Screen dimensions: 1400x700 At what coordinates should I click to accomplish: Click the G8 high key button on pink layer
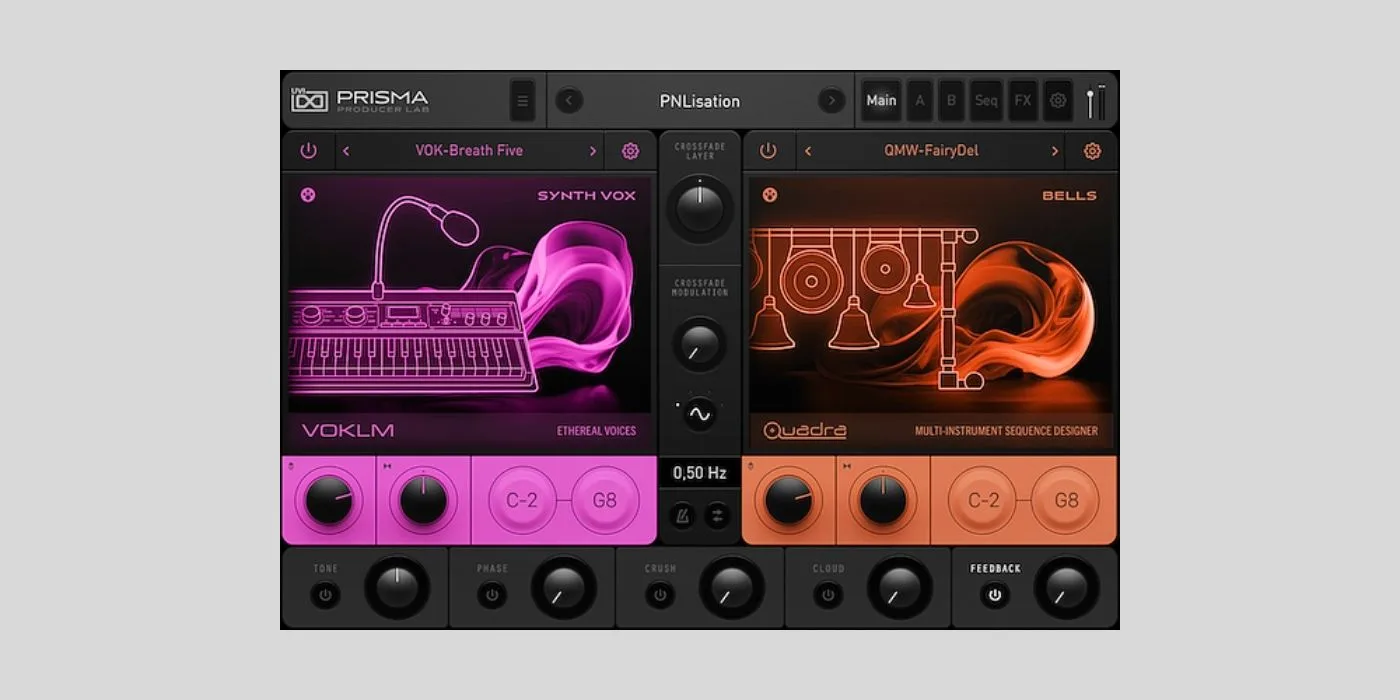pos(605,500)
